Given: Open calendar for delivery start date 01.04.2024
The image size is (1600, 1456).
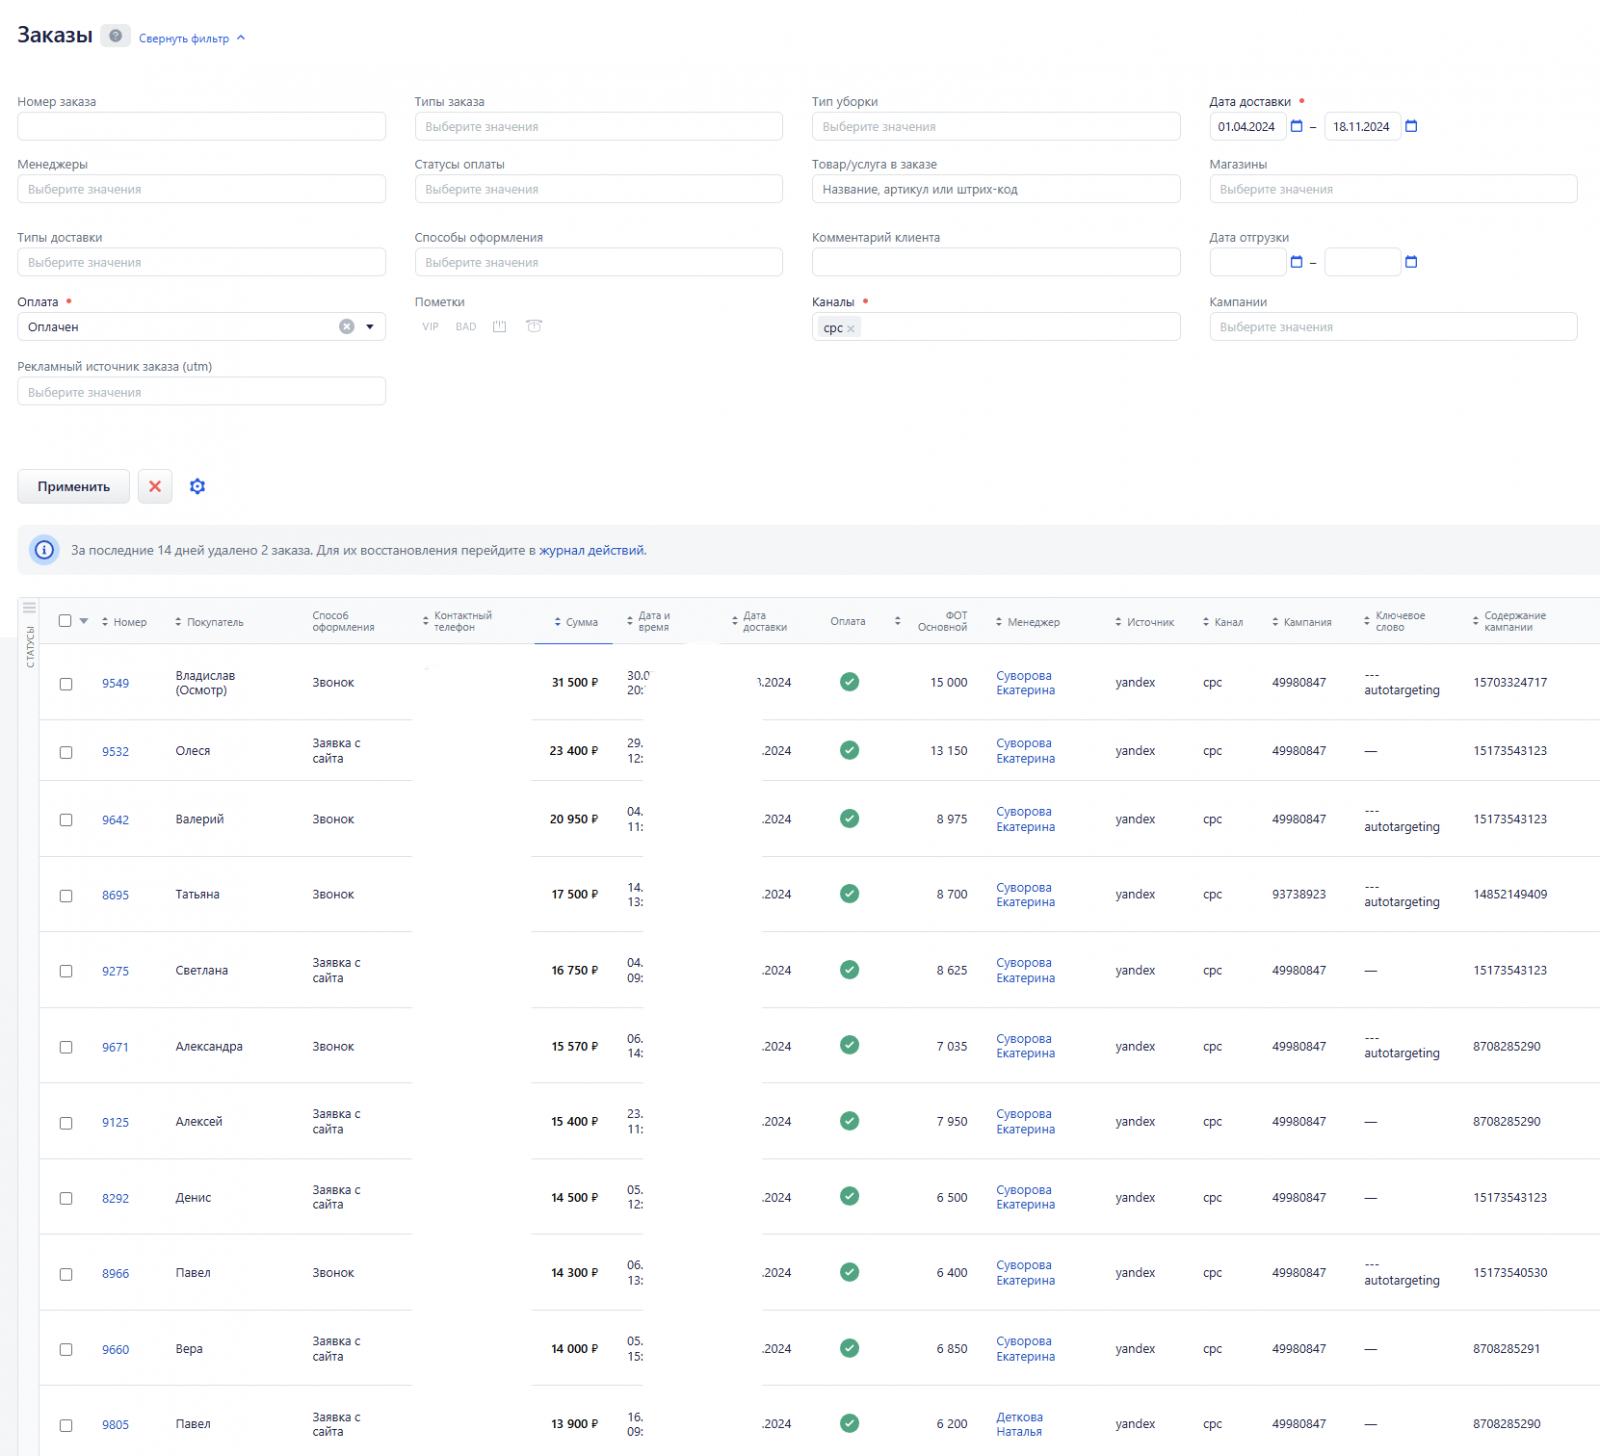Looking at the screenshot, I should click(x=1297, y=126).
